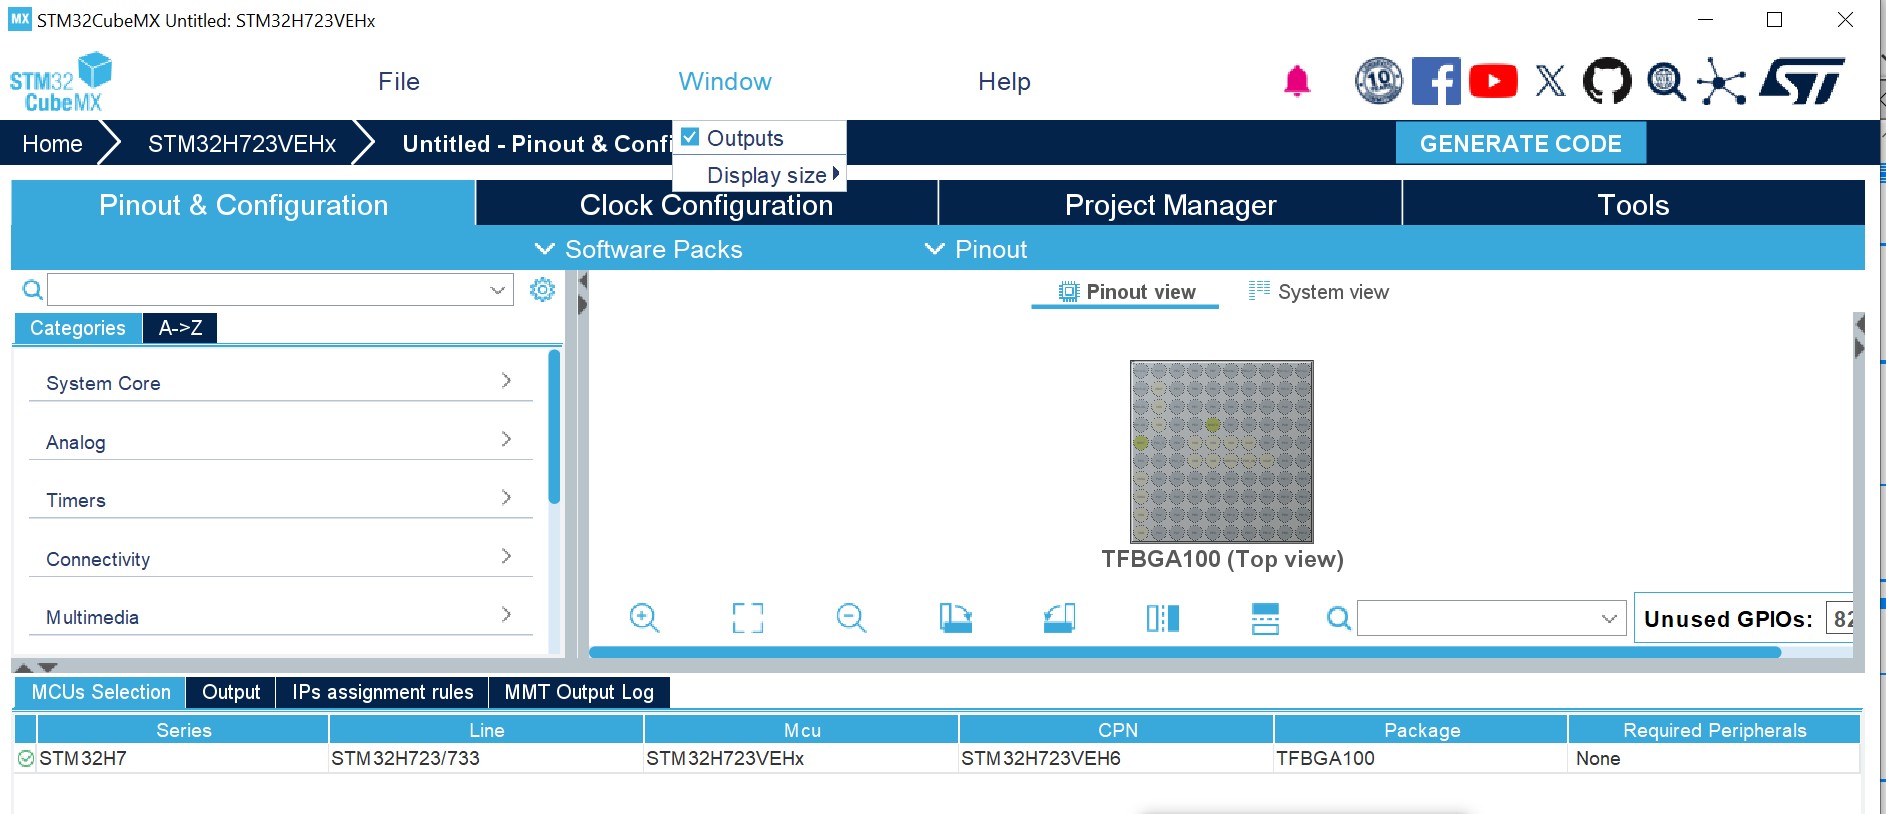Viewport: 1886px width, 814px height.
Task: Click the categories list vertical scrollbar
Action: pyautogui.click(x=554, y=427)
